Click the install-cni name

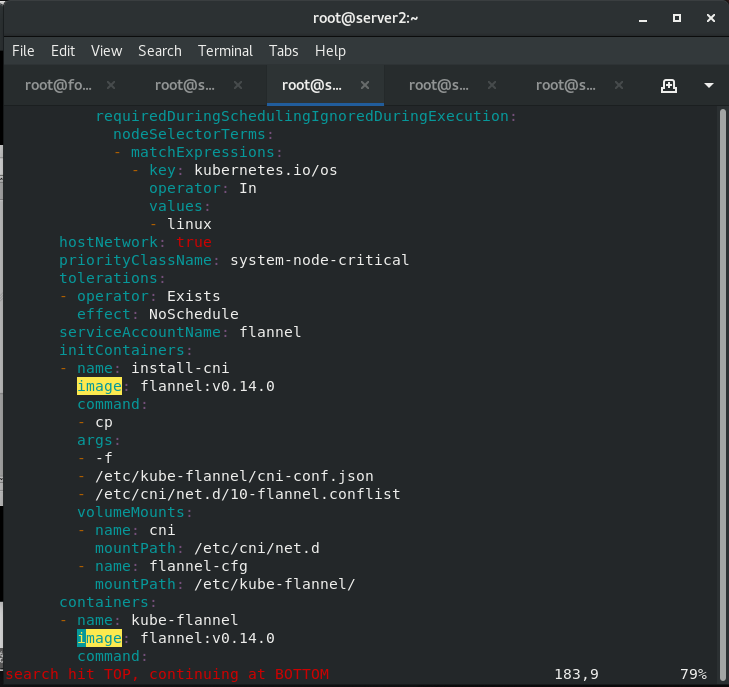coord(180,369)
